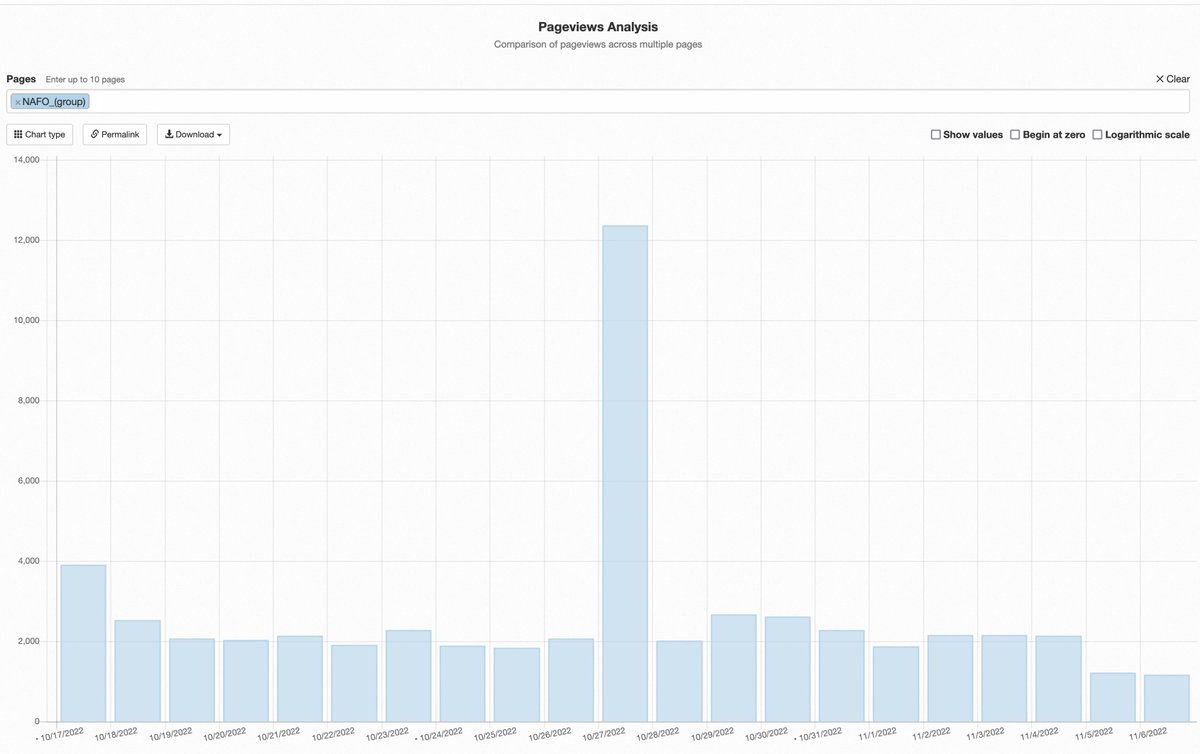Screen dimensions: 1200x754
Task: Toggle the Logarithmic scale checkbox
Action: [1098, 134]
